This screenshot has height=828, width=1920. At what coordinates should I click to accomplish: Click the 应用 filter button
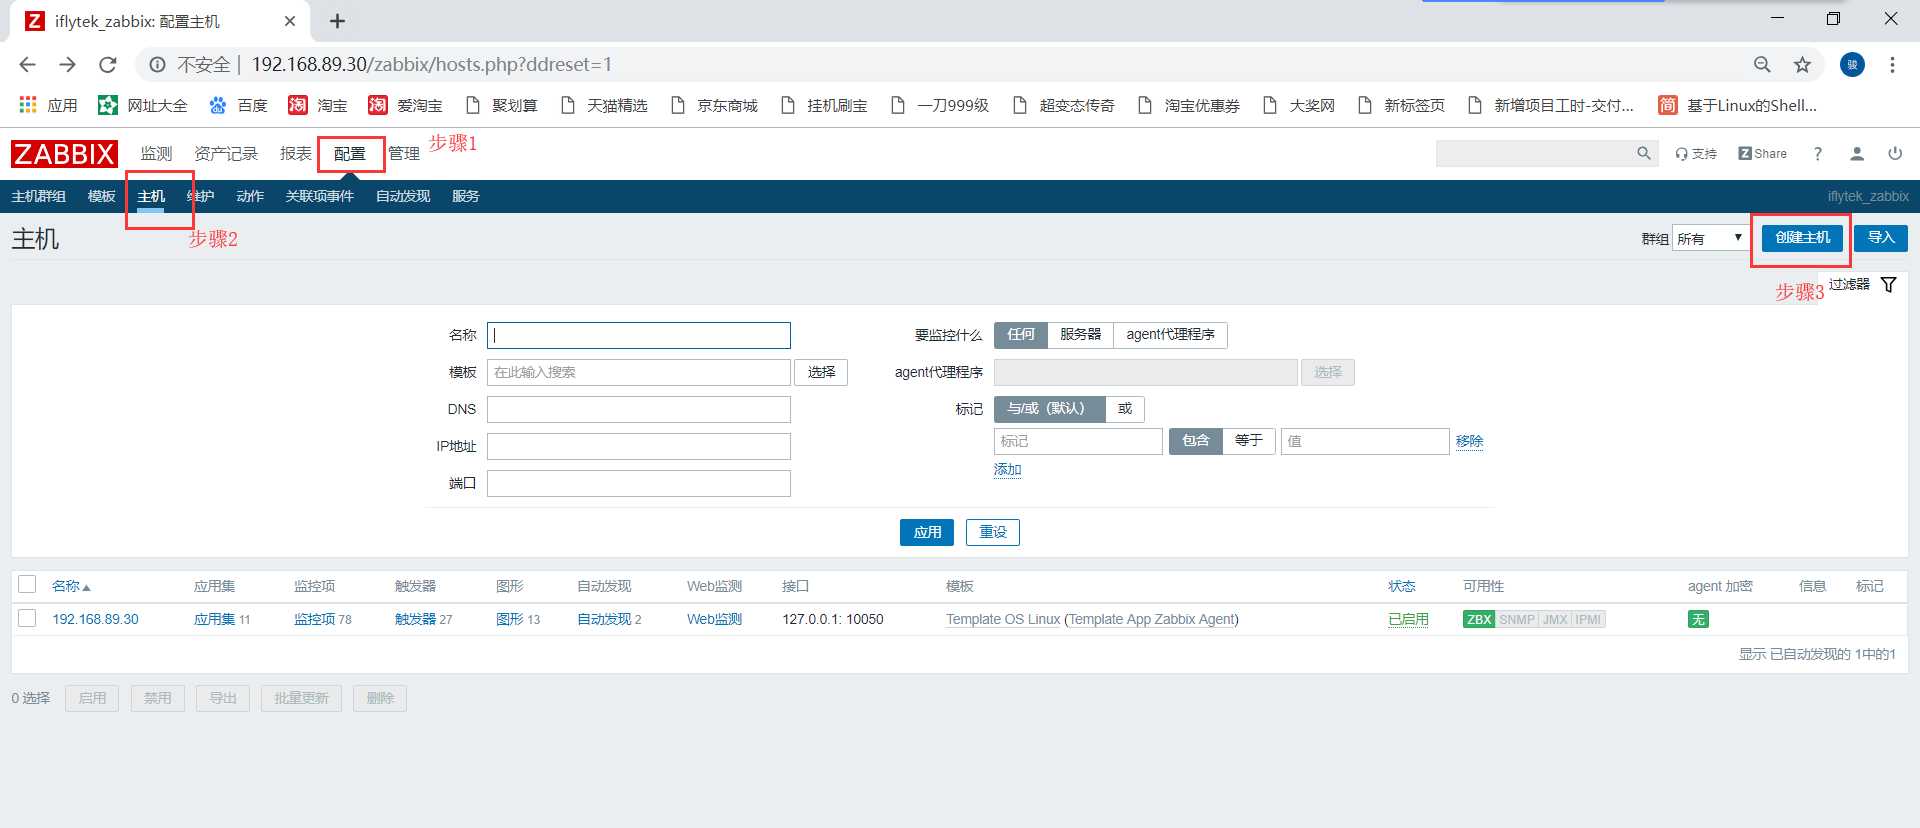click(x=927, y=532)
